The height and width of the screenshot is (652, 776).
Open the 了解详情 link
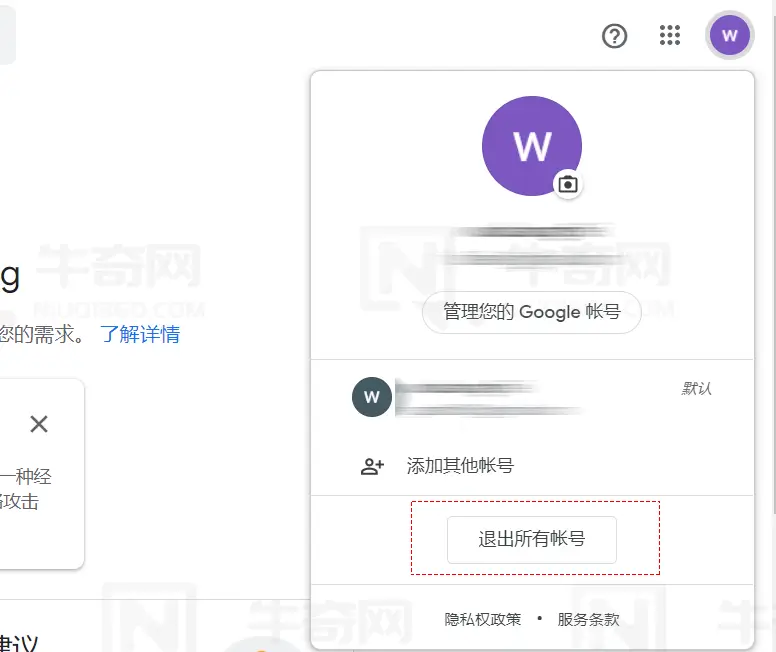click(x=140, y=334)
